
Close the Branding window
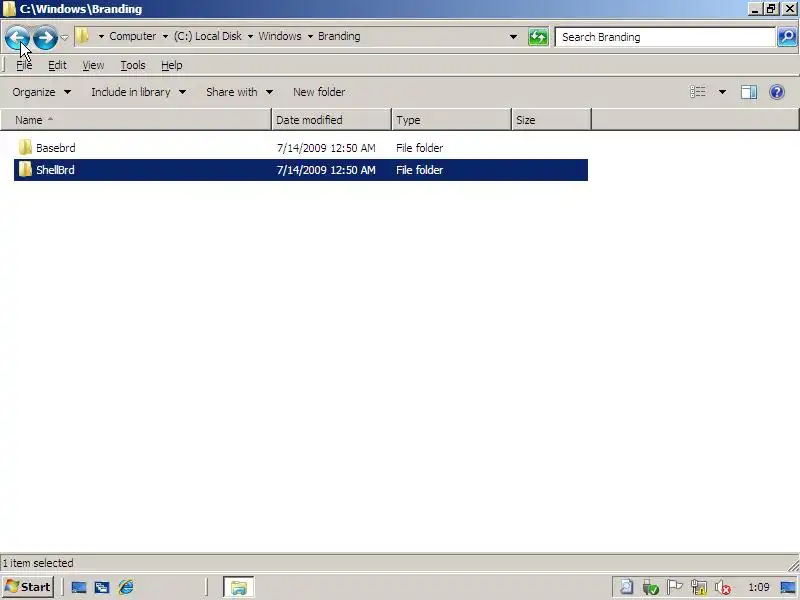(x=789, y=9)
